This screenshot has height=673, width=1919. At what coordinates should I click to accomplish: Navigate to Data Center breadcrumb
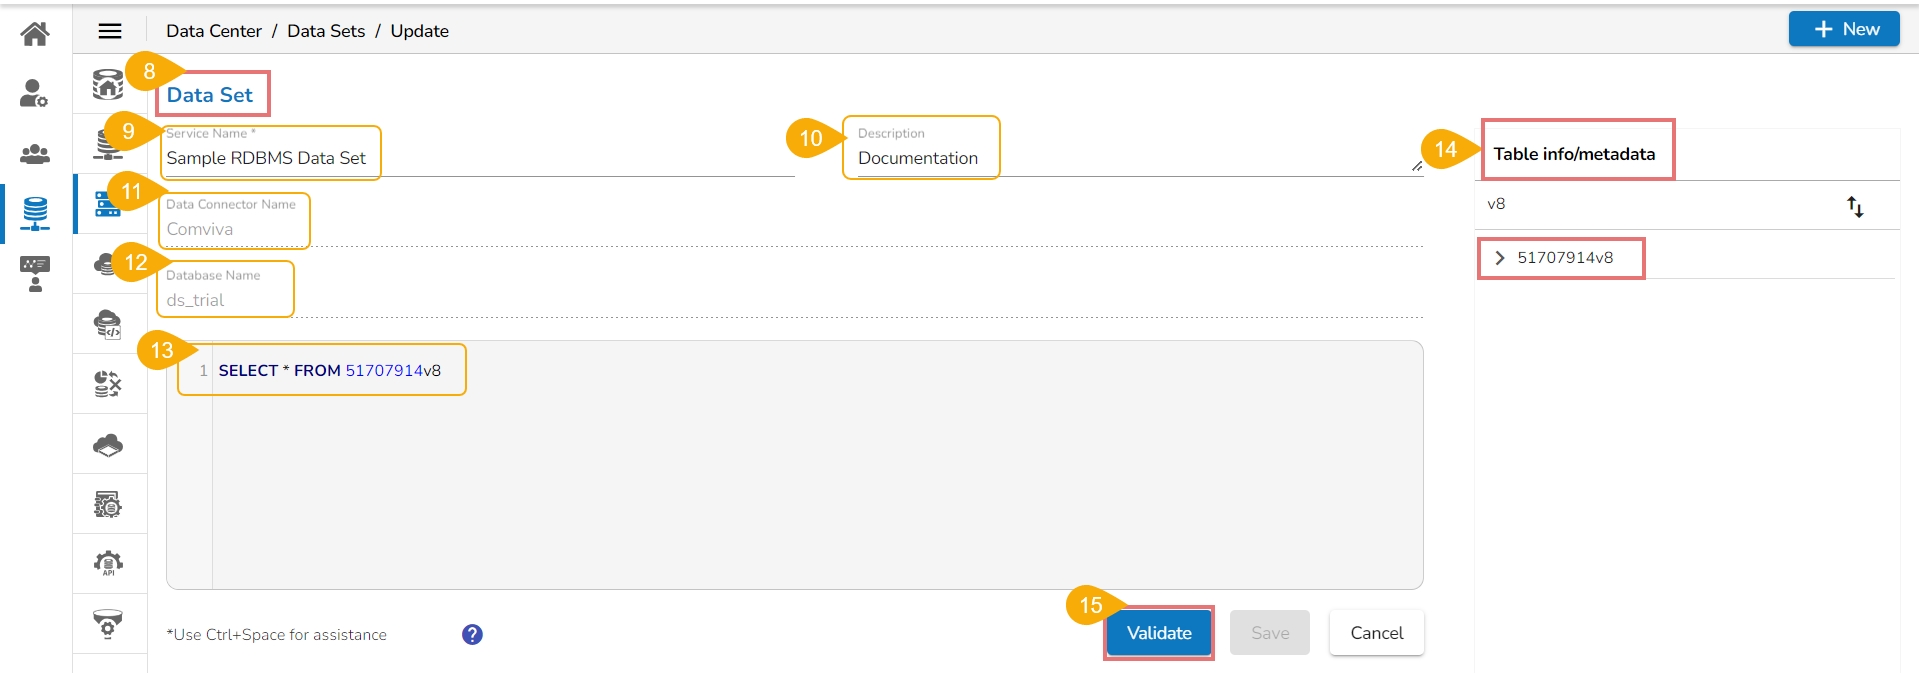pyautogui.click(x=213, y=31)
